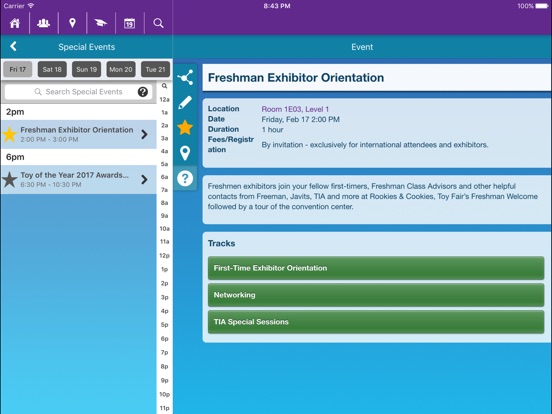The height and width of the screenshot is (414, 552).
Task: Tap the magnifier search icon in the purple toolbar
Action: [x=158, y=23]
